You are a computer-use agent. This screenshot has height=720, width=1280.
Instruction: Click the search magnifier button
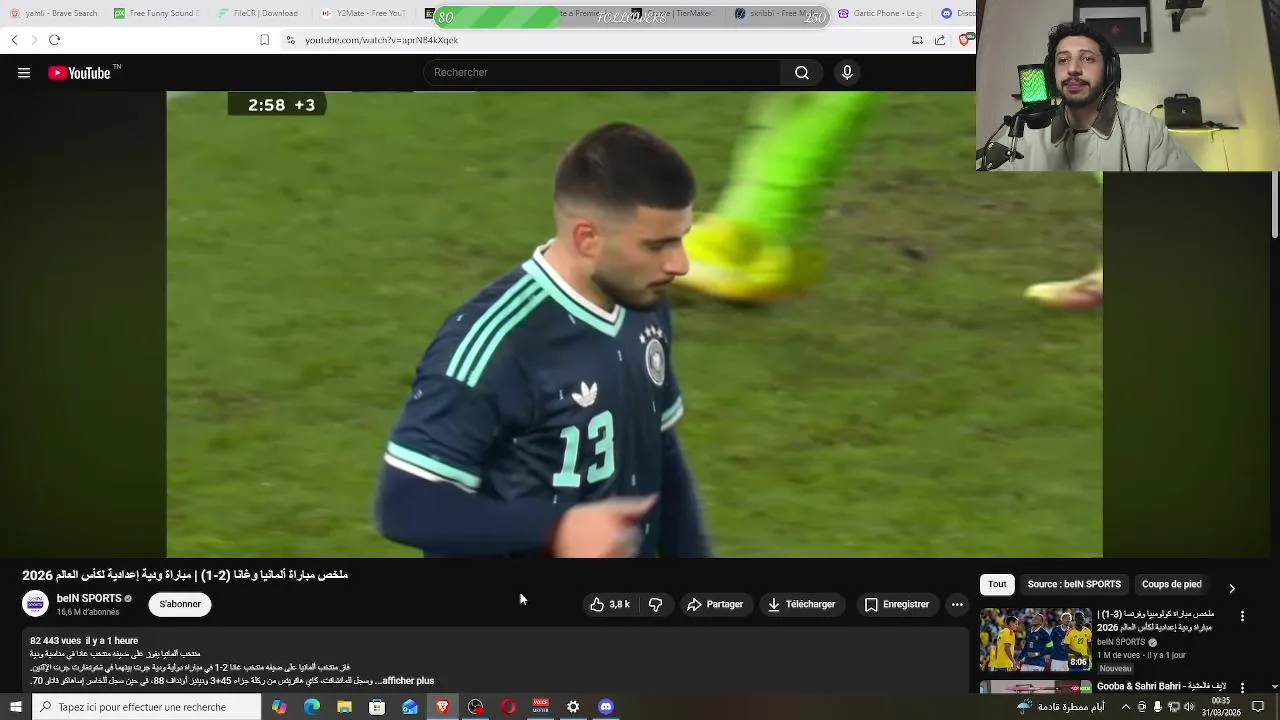coord(802,73)
